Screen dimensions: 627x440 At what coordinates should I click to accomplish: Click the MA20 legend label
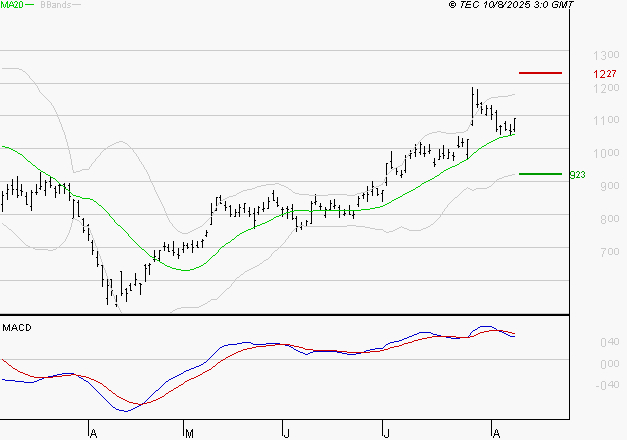(11, 5)
